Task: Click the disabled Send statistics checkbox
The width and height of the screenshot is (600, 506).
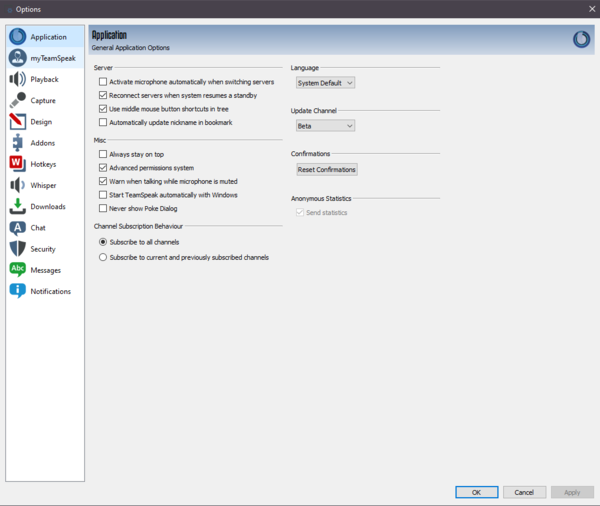Action: [x=300, y=212]
